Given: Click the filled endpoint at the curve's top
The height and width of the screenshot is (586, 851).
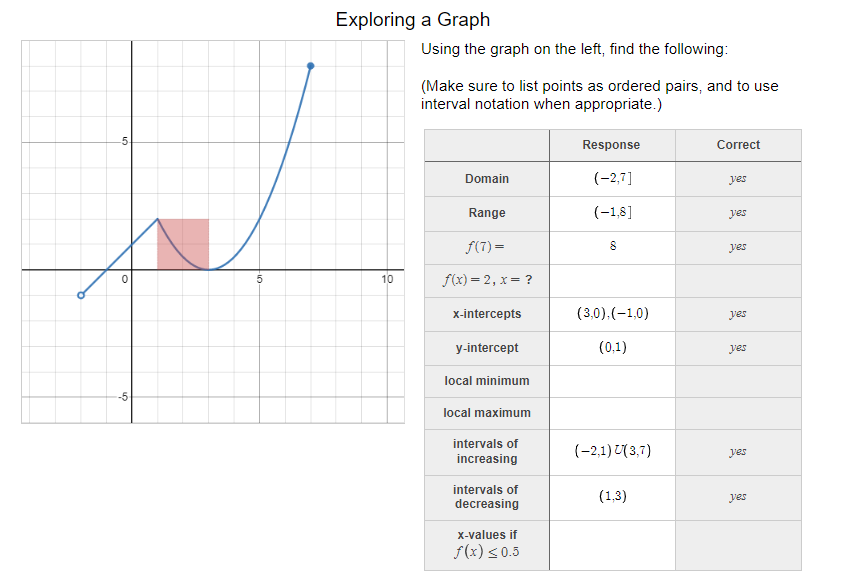Looking at the screenshot, I should [x=309, y=64].
